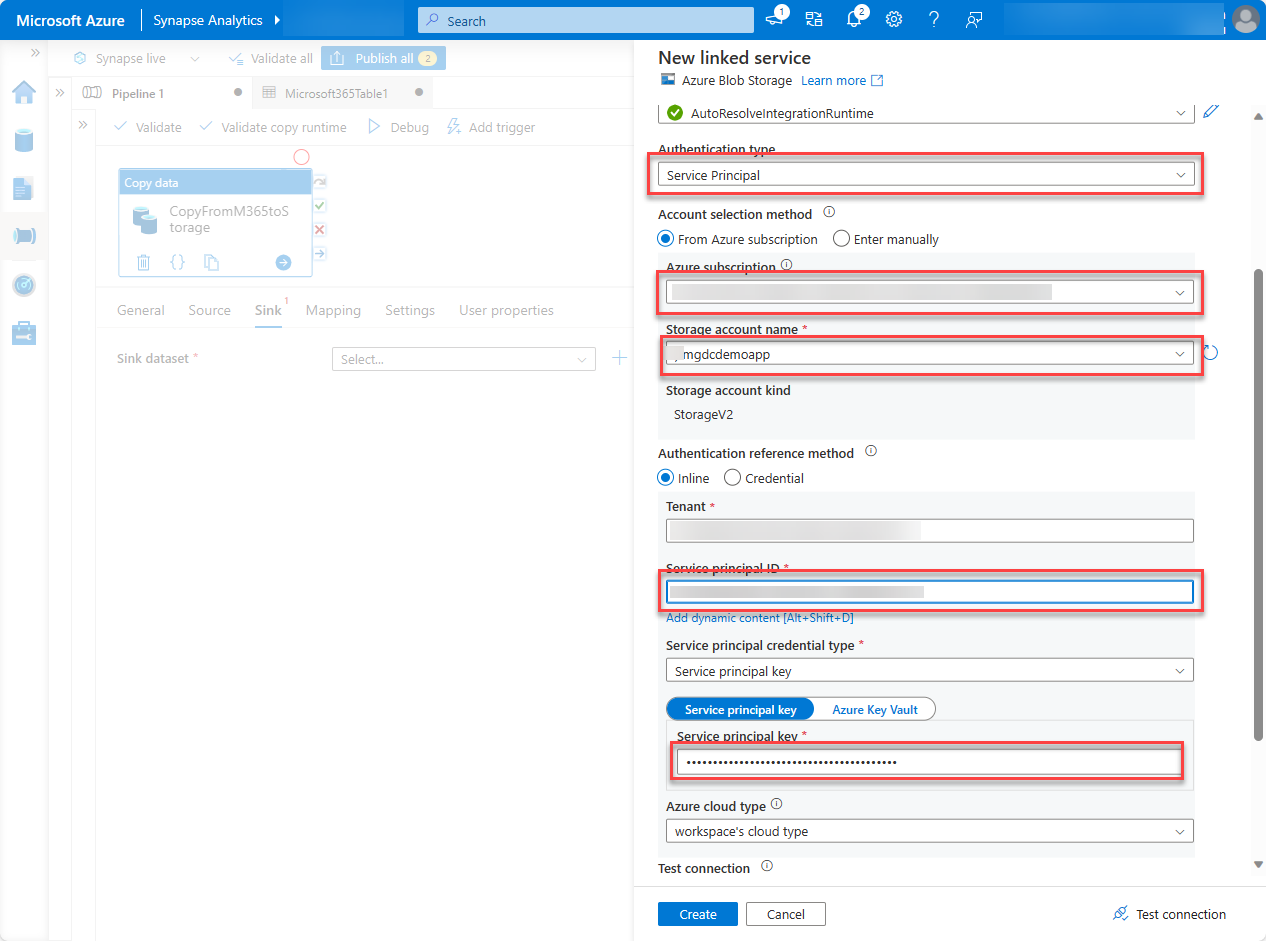Click the Add dynamic content link

pos(759,617)
